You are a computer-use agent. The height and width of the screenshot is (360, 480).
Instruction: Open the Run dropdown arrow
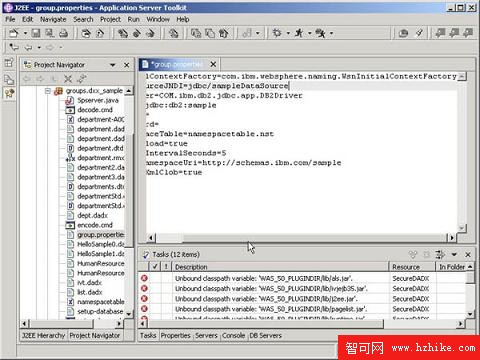(x=310, y=33)
